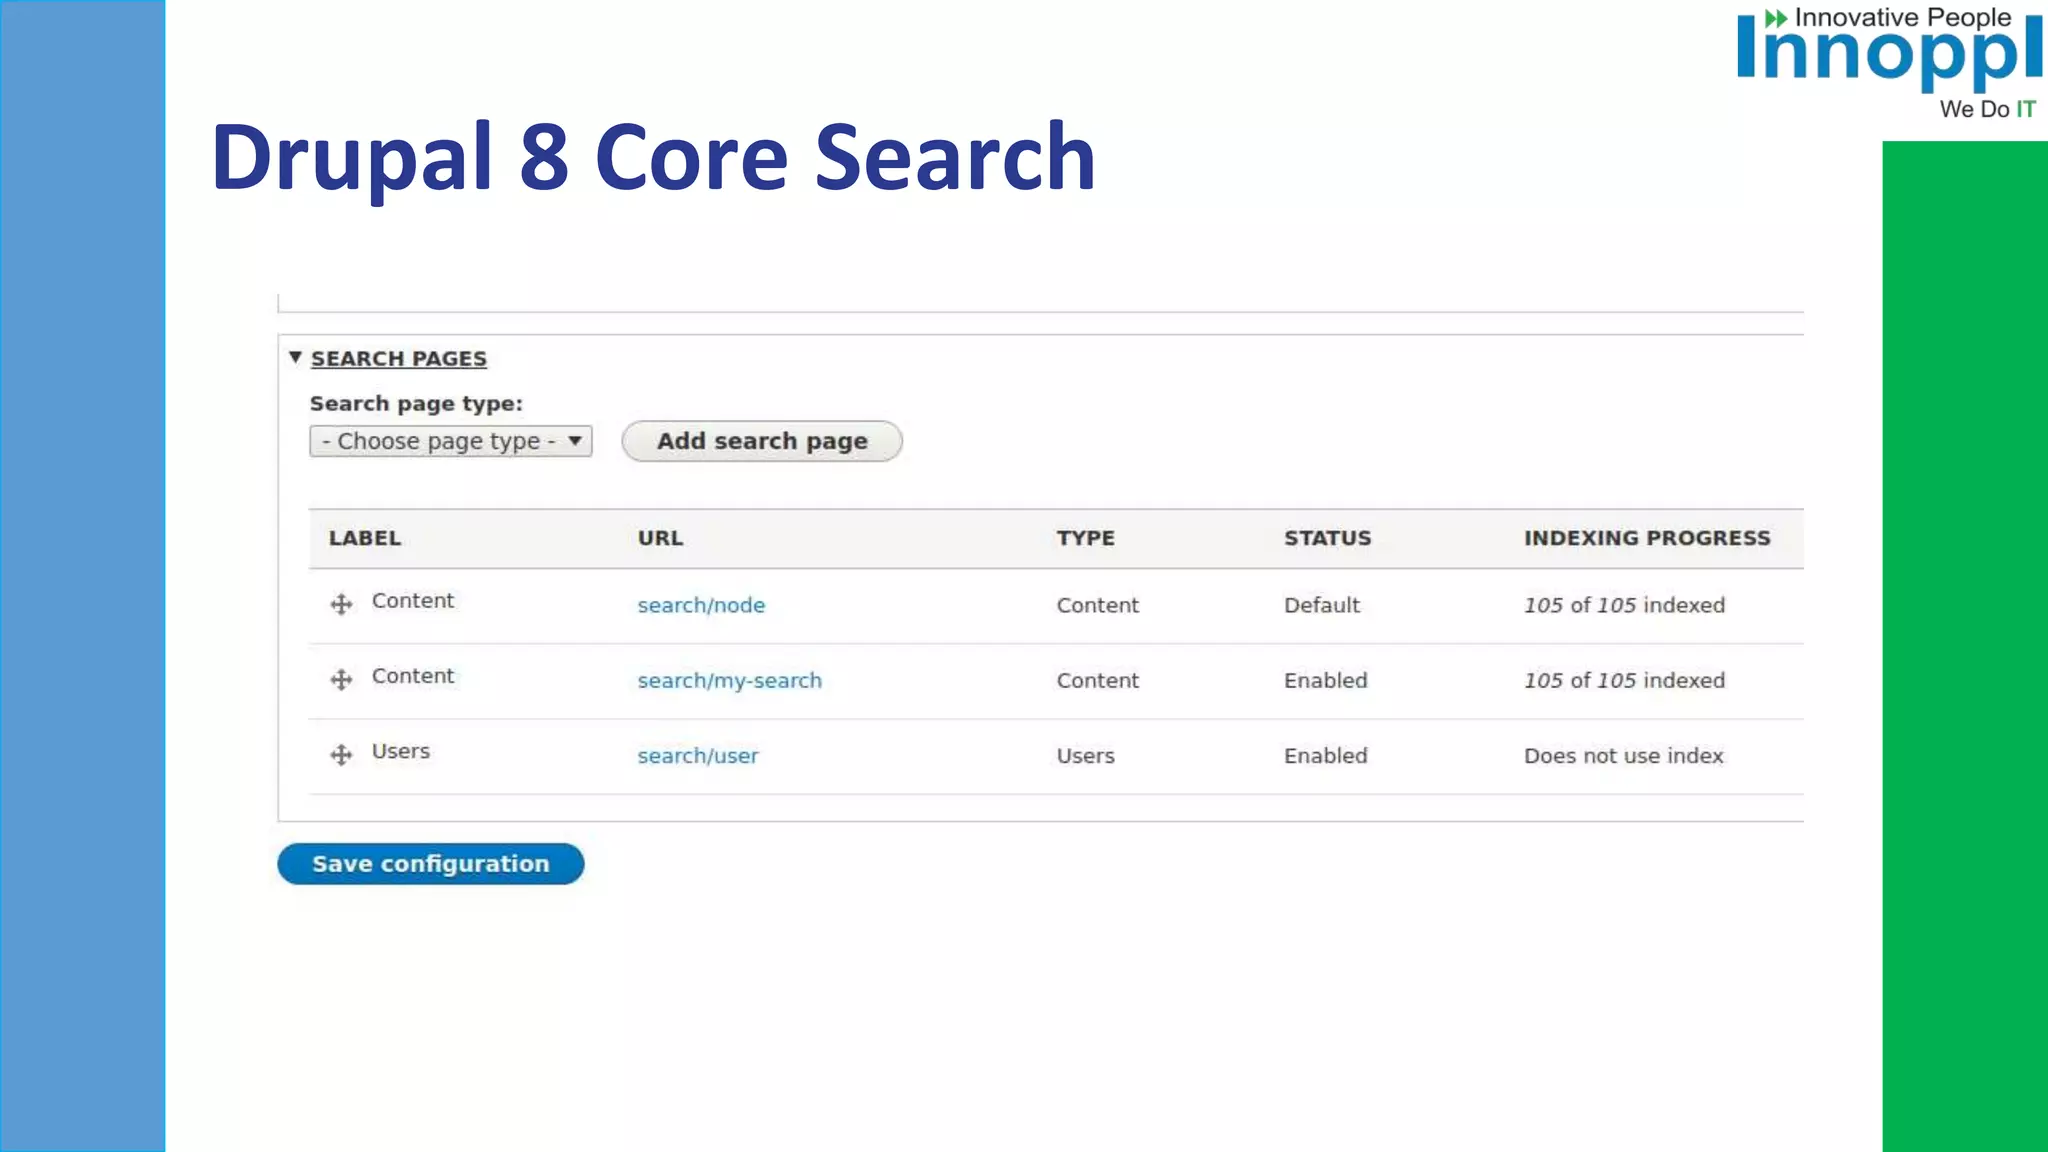Click the drag handle for search/node row

point(341,604)
